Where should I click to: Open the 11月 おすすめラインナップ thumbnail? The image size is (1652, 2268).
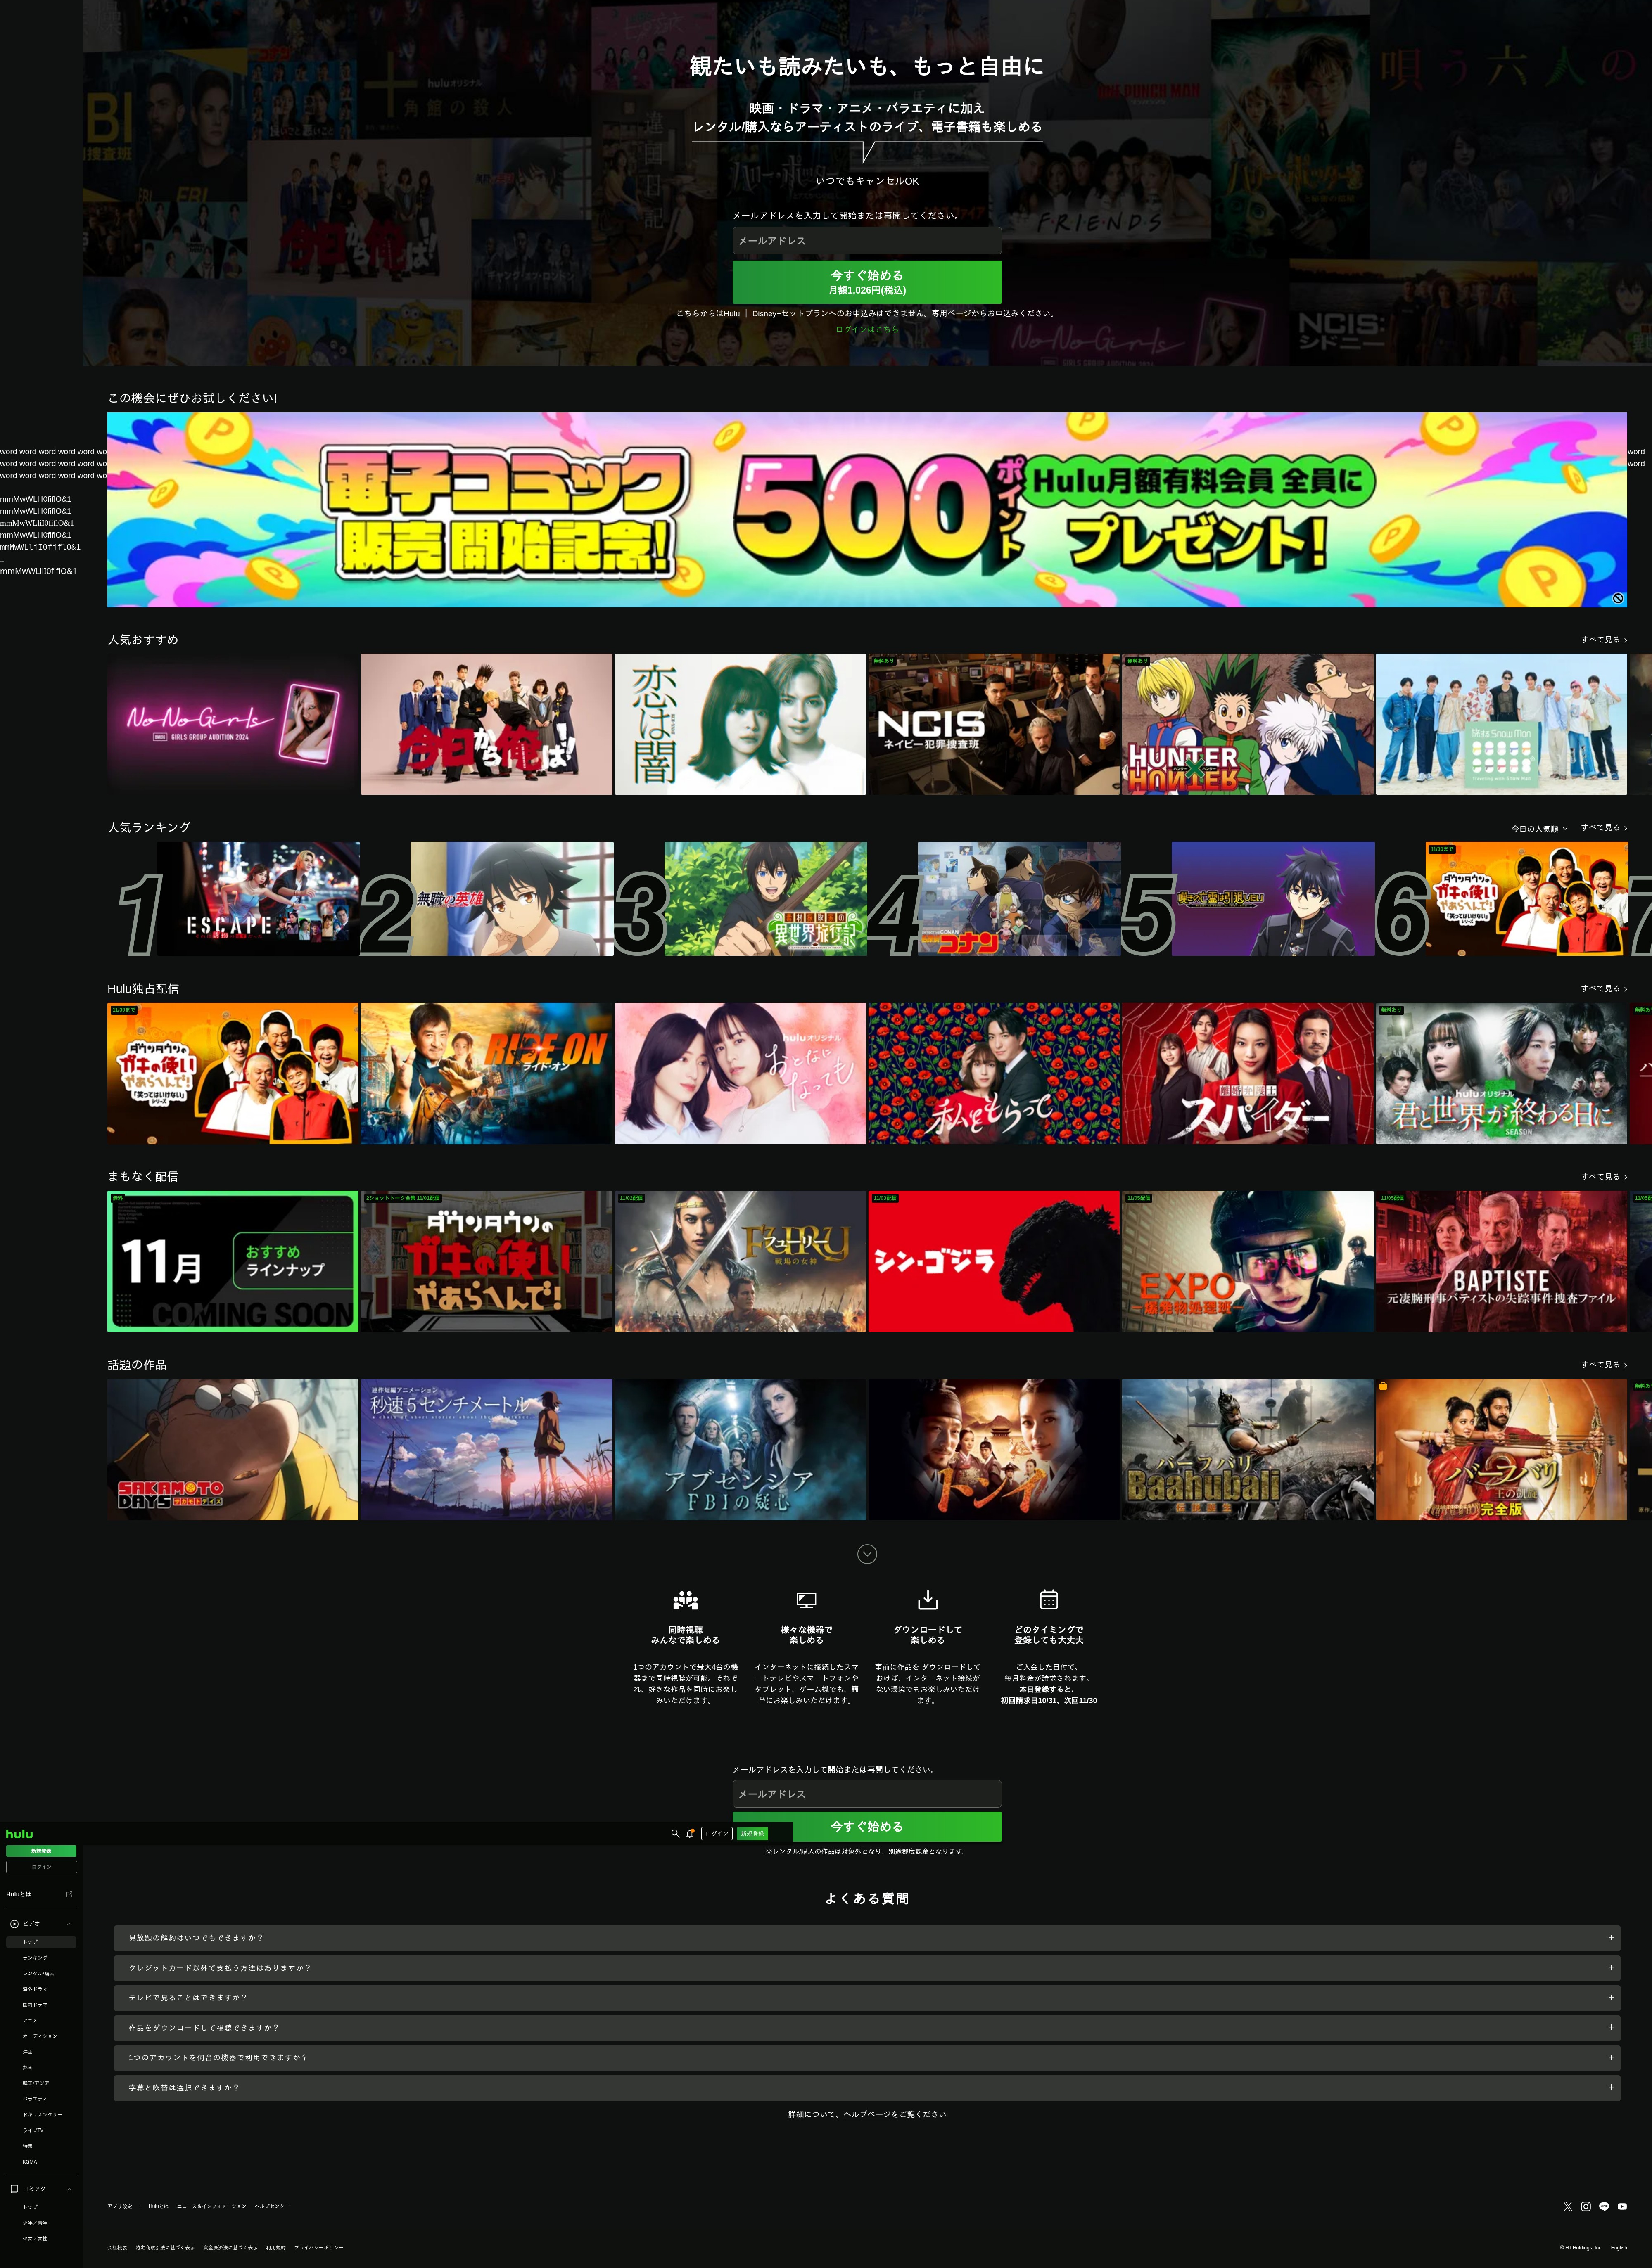pos(233,1261)
